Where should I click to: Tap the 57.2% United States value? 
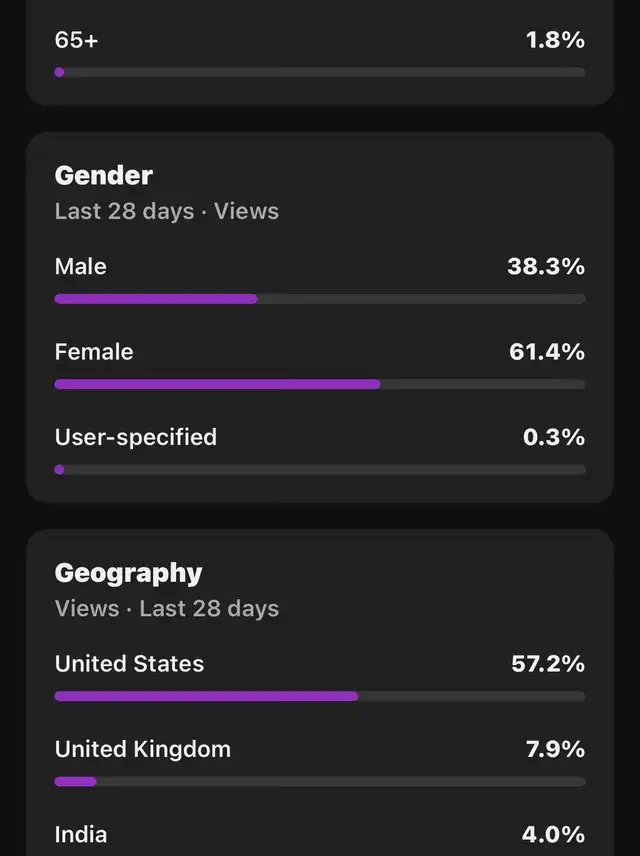(548, 664)
